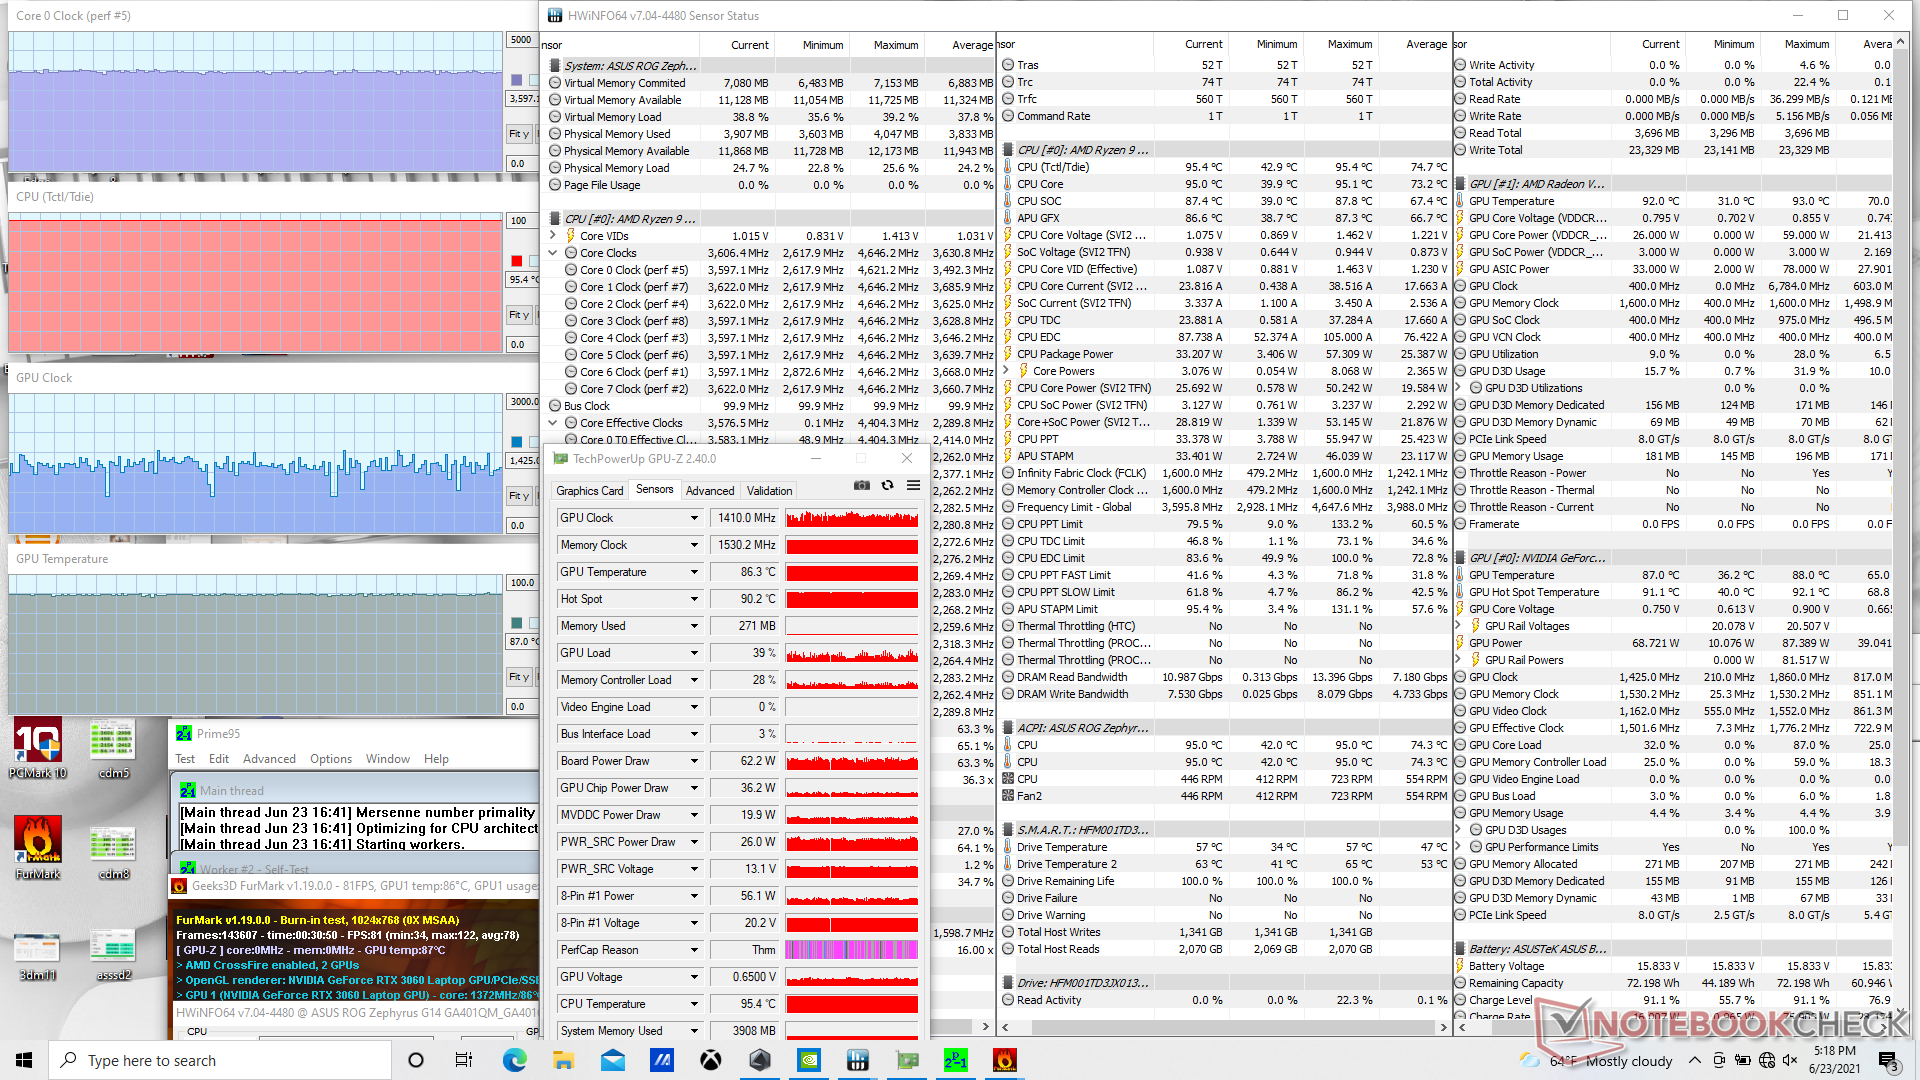Click the muted volume tray icon

tap(1790, 1060)
